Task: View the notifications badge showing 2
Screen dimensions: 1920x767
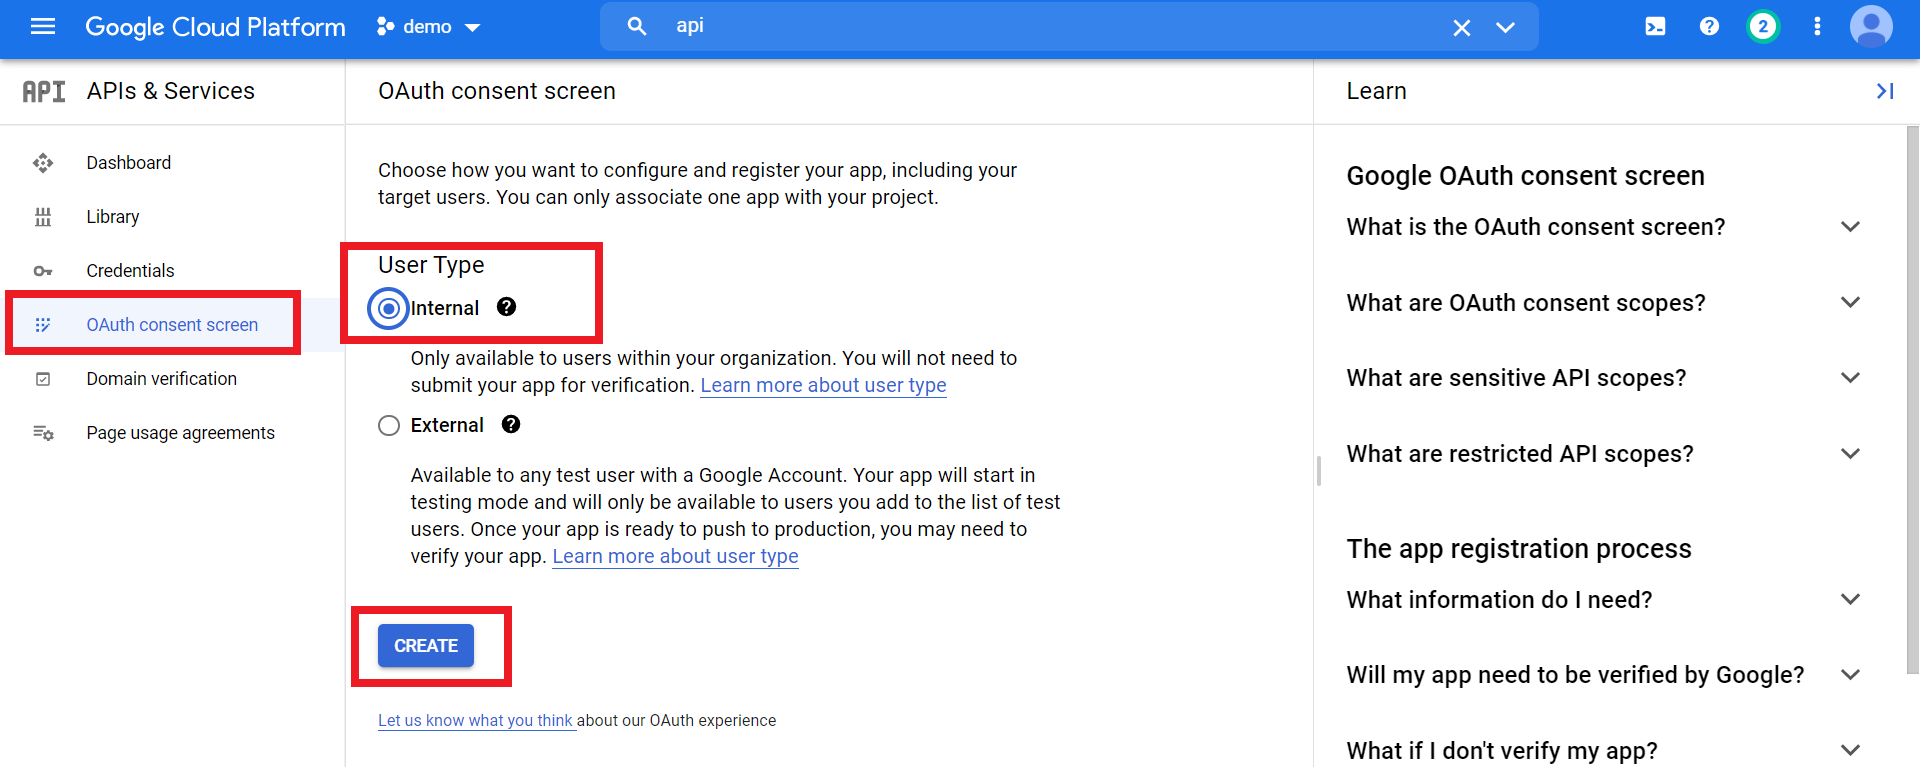Action: (1762, 27)
